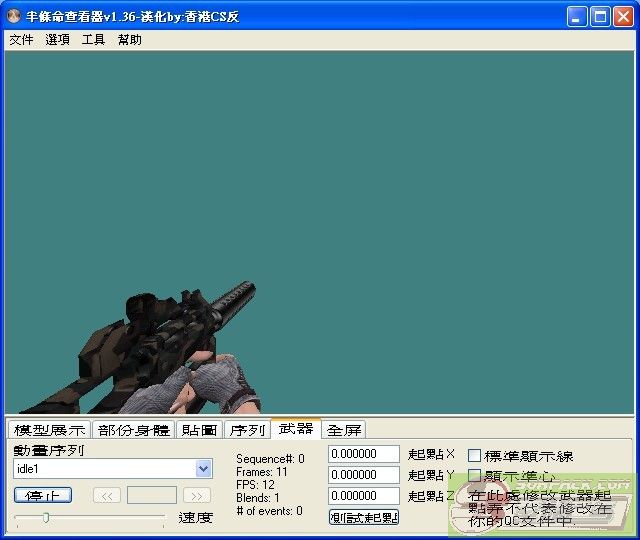
Task: Switch to the 全屏 tab
Action: point(344,430)
